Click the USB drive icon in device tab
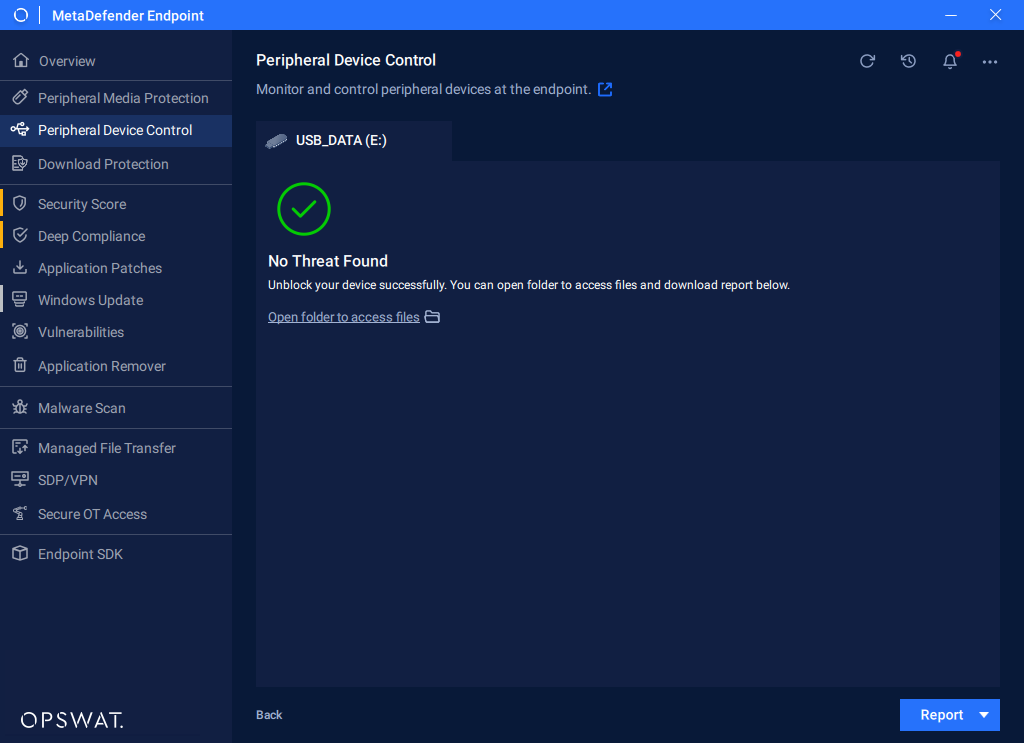Image resolution: width=1024 pixels, height=743 pixels. 276,140
